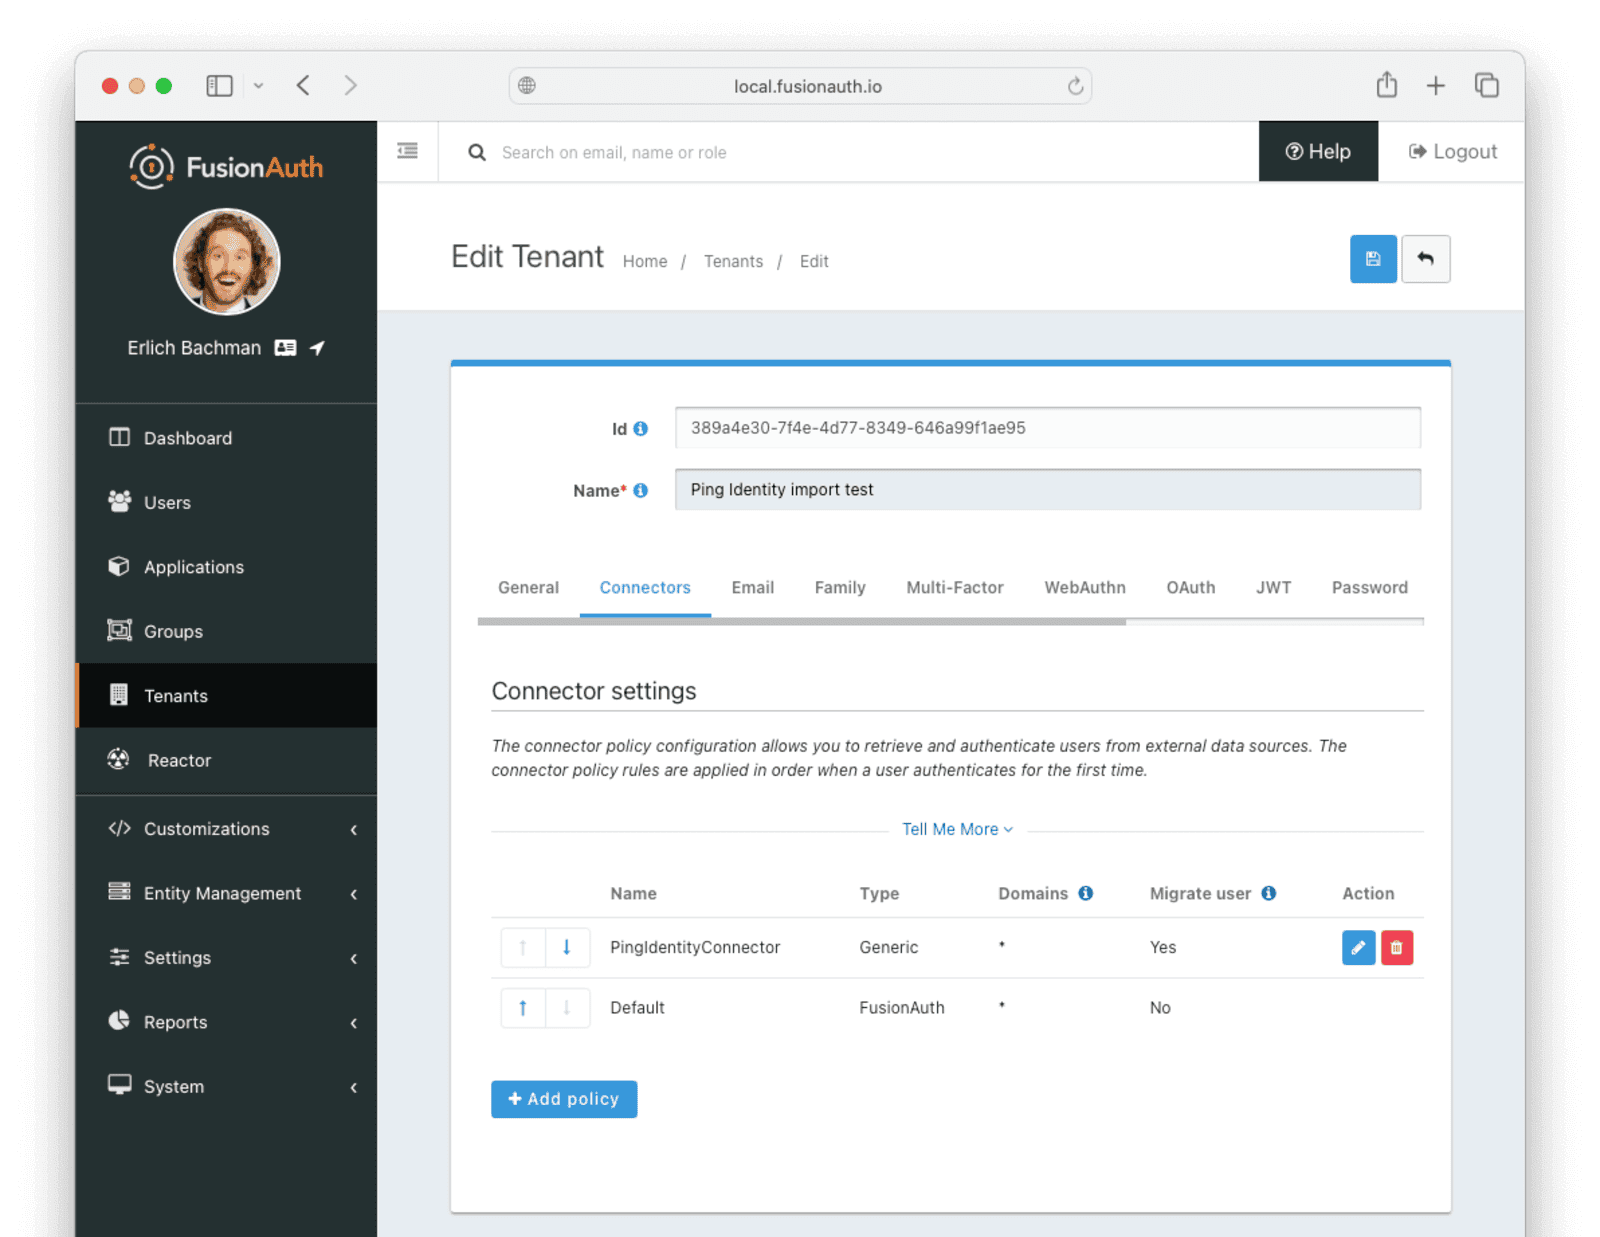Discard changes via the return arrow icon
The height and width of the screenshot is (1237, 1600).
pos(1426,259)
